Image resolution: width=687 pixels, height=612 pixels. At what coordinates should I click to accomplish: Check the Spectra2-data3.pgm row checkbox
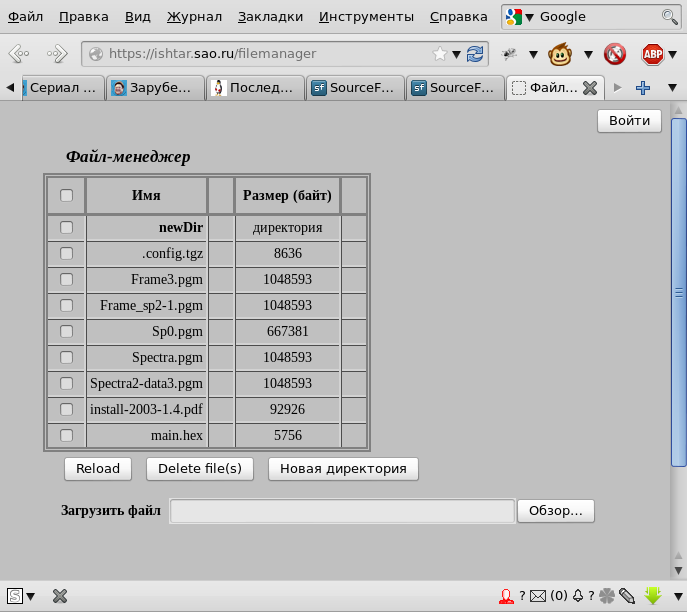point(67,383)
